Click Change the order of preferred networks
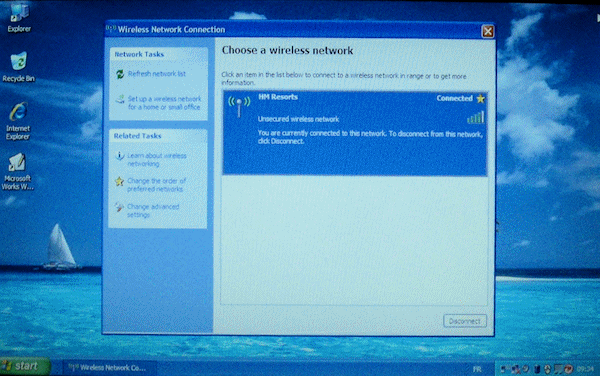The width and height of the screenshot is (600, 376). (x=157, y=185)
